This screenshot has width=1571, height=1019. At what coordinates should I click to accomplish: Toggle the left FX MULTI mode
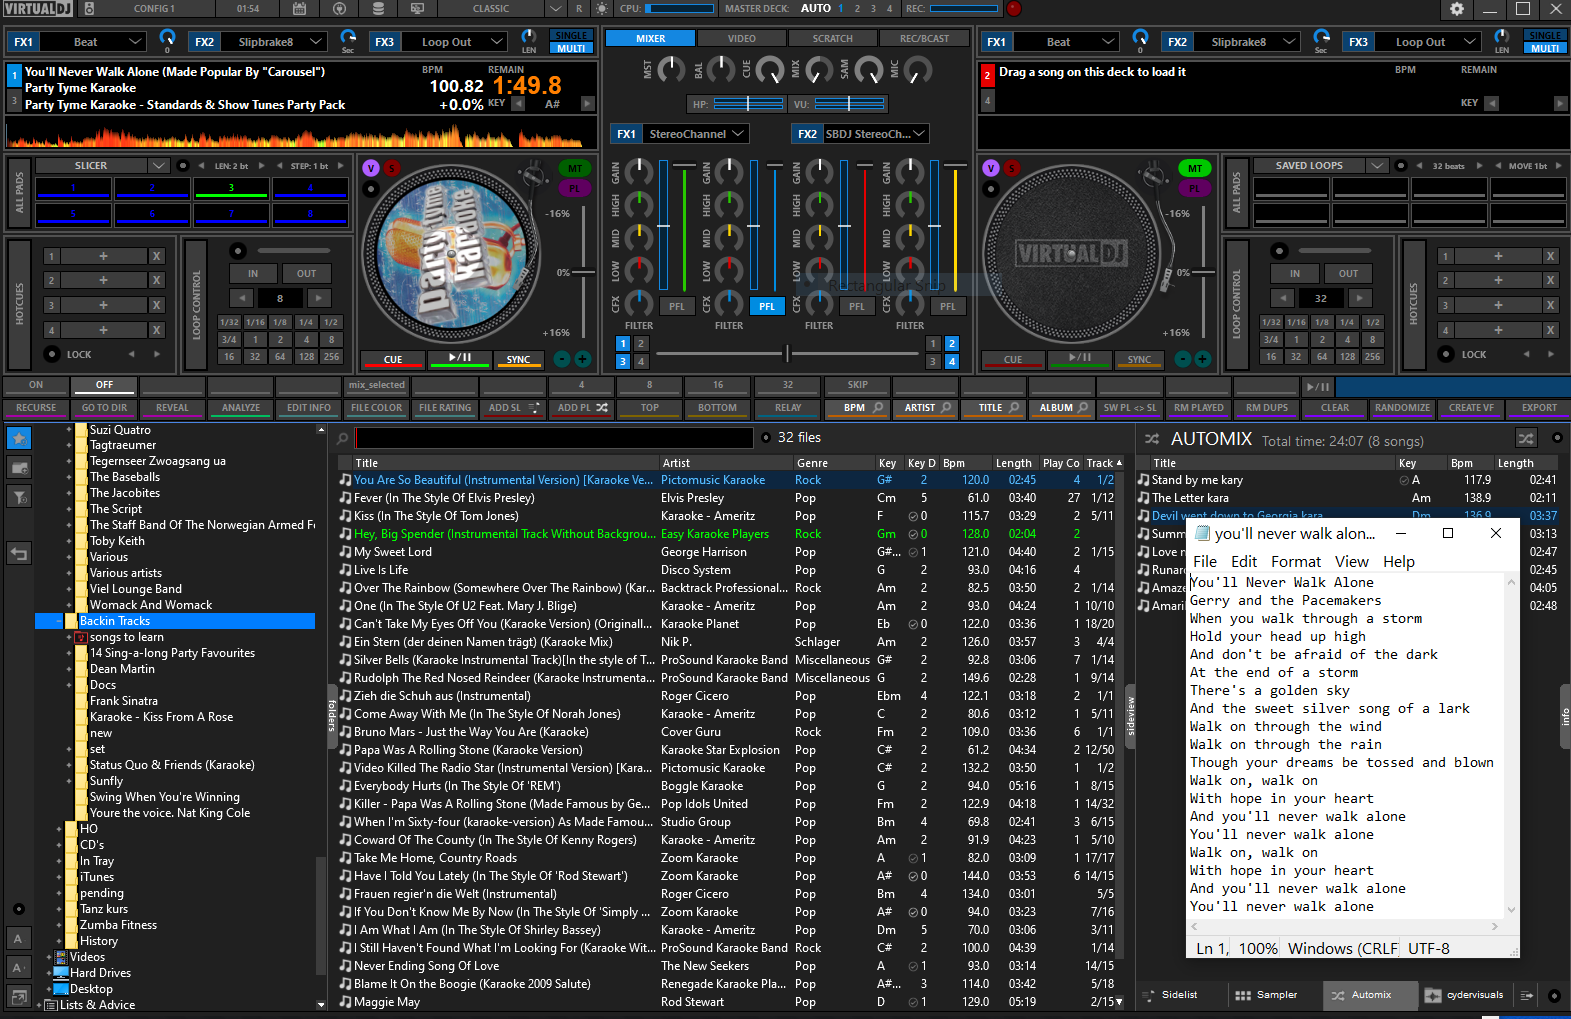coord(571,48)
